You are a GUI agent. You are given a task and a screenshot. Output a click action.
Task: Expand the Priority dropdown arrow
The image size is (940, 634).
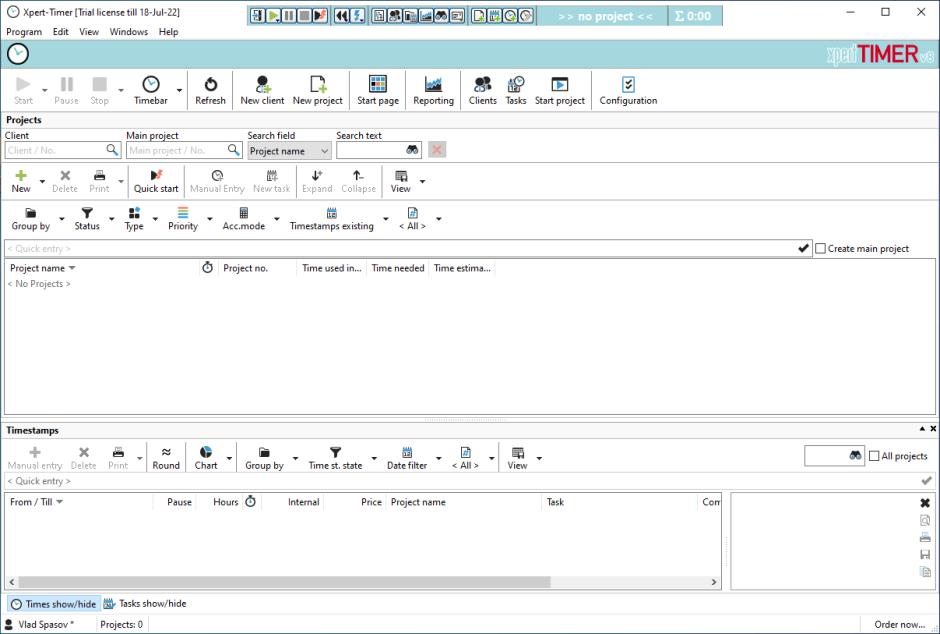click(210, 219)
